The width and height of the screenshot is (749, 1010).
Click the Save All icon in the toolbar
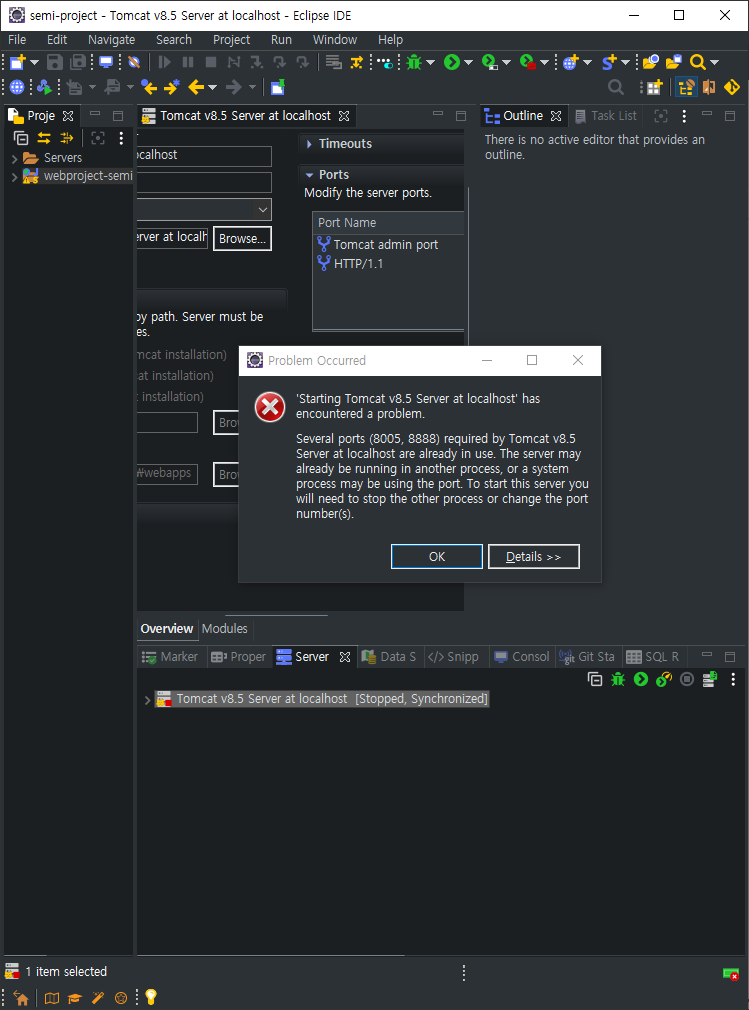[78, 62]
